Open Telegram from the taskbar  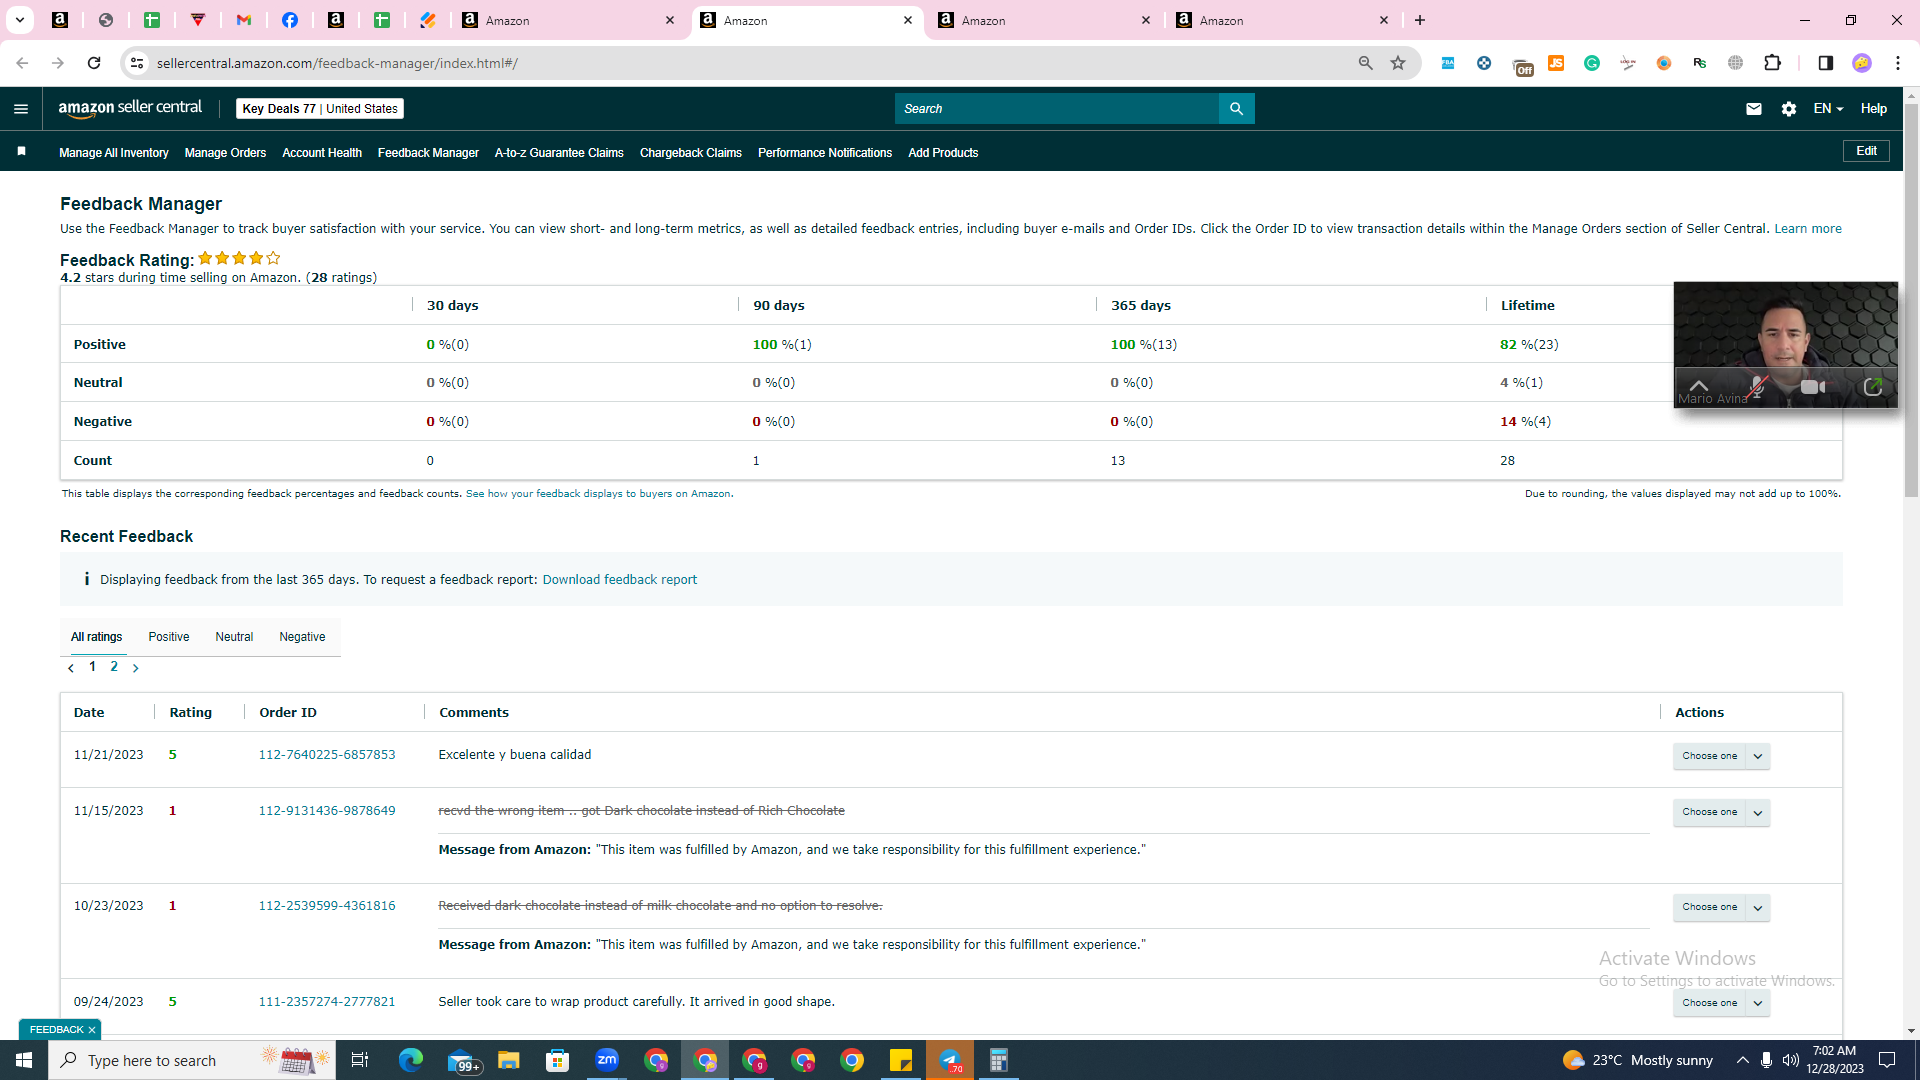[950, 1060]
